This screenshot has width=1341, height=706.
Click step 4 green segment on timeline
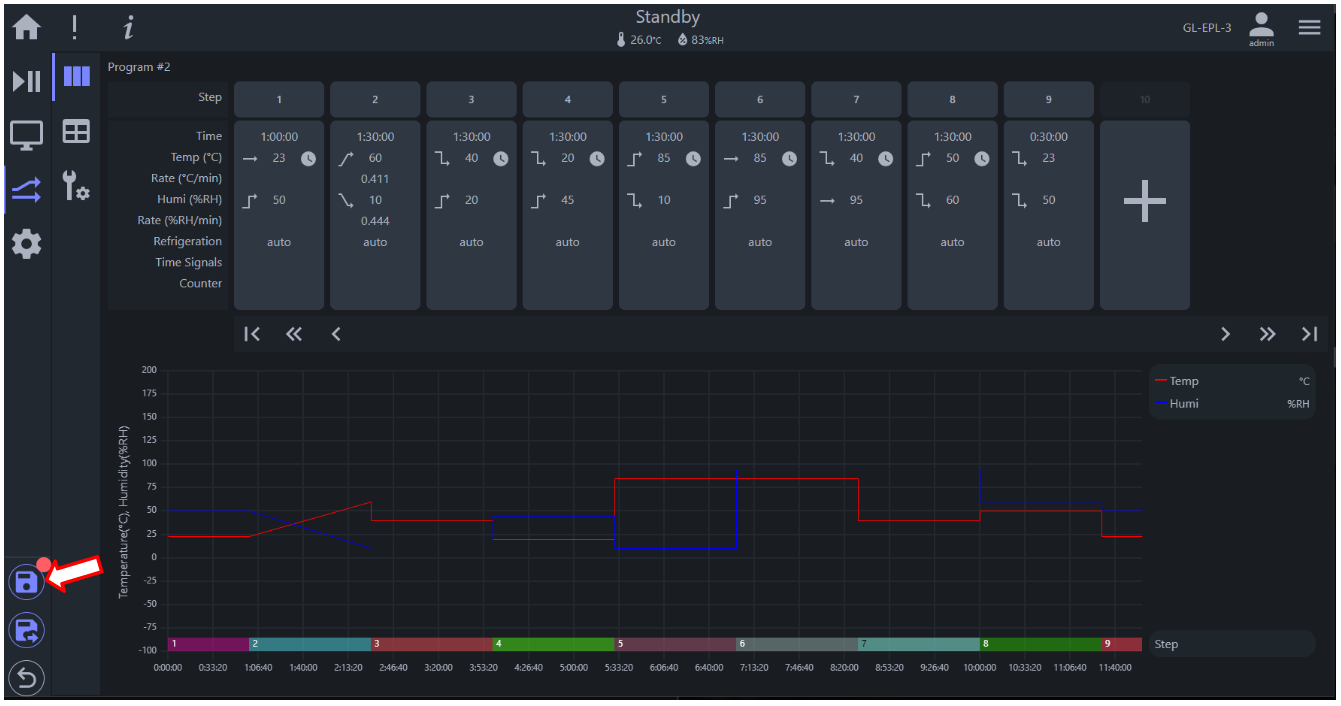(553, 644)
